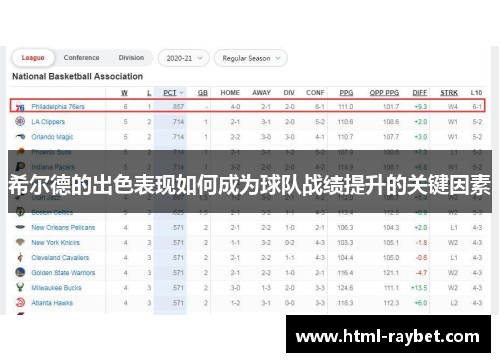Screen dimensions: 500x362
Task: Sort standings by STRK column
Action: click(449, 93)
